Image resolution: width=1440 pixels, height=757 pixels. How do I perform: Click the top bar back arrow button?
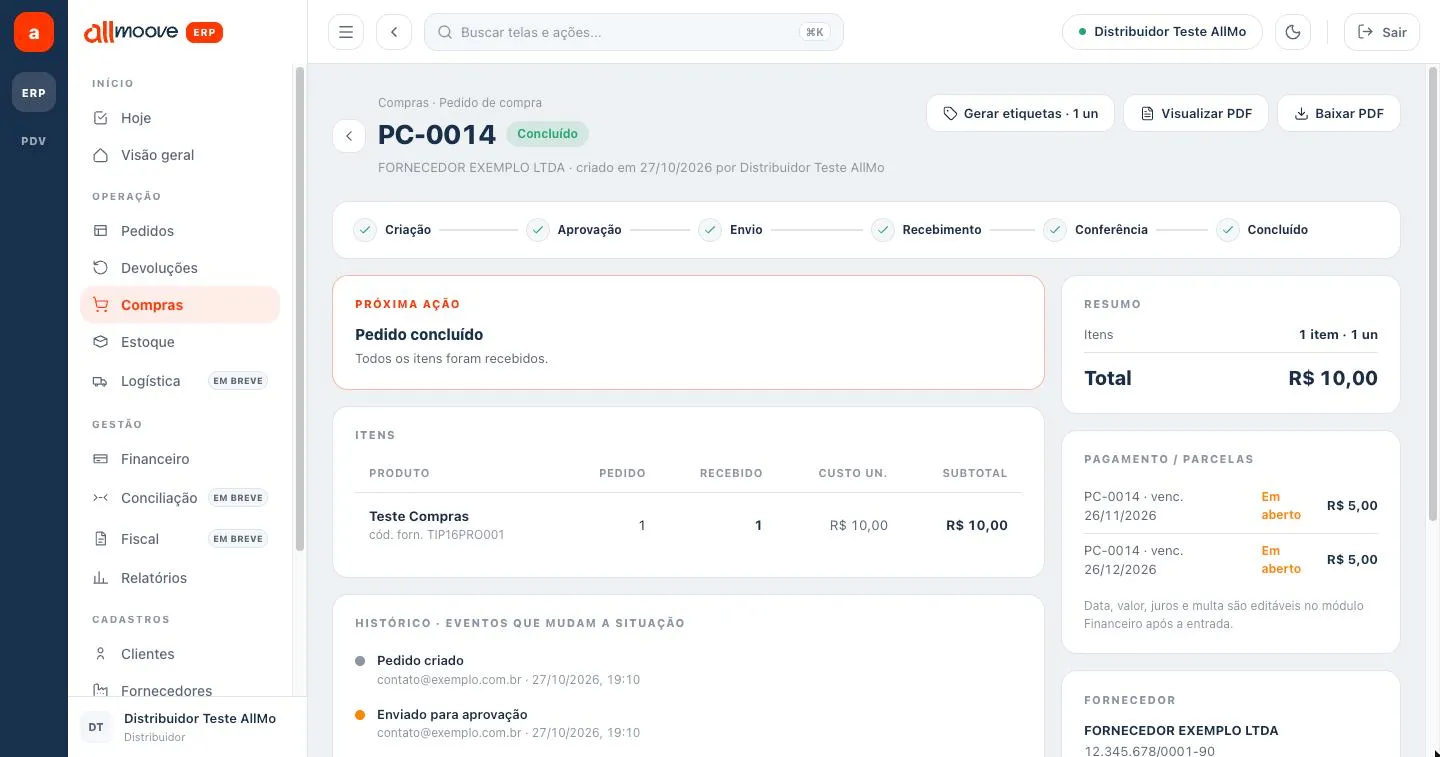[394, 32]
